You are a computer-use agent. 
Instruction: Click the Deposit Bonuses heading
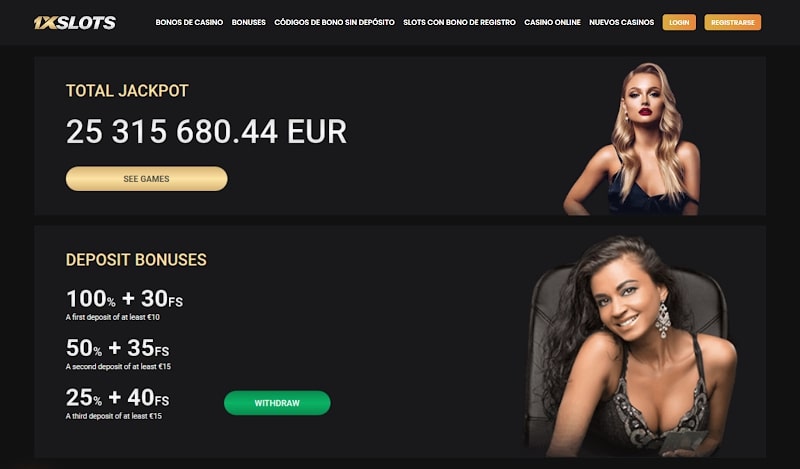coord(136,260)
